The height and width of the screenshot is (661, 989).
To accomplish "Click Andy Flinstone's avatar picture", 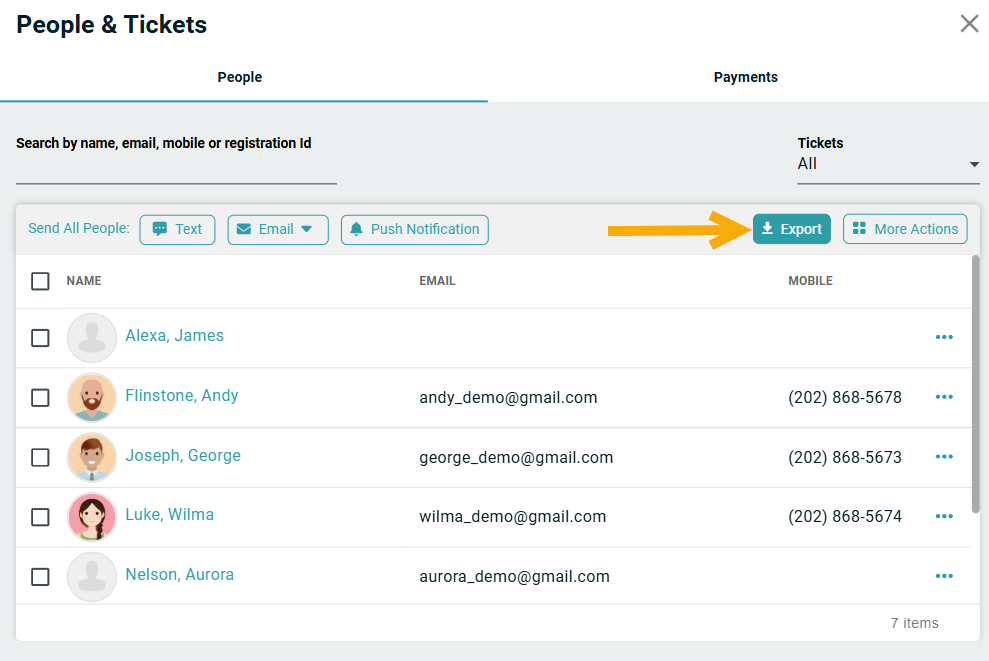I will click(x=92, y=398).
